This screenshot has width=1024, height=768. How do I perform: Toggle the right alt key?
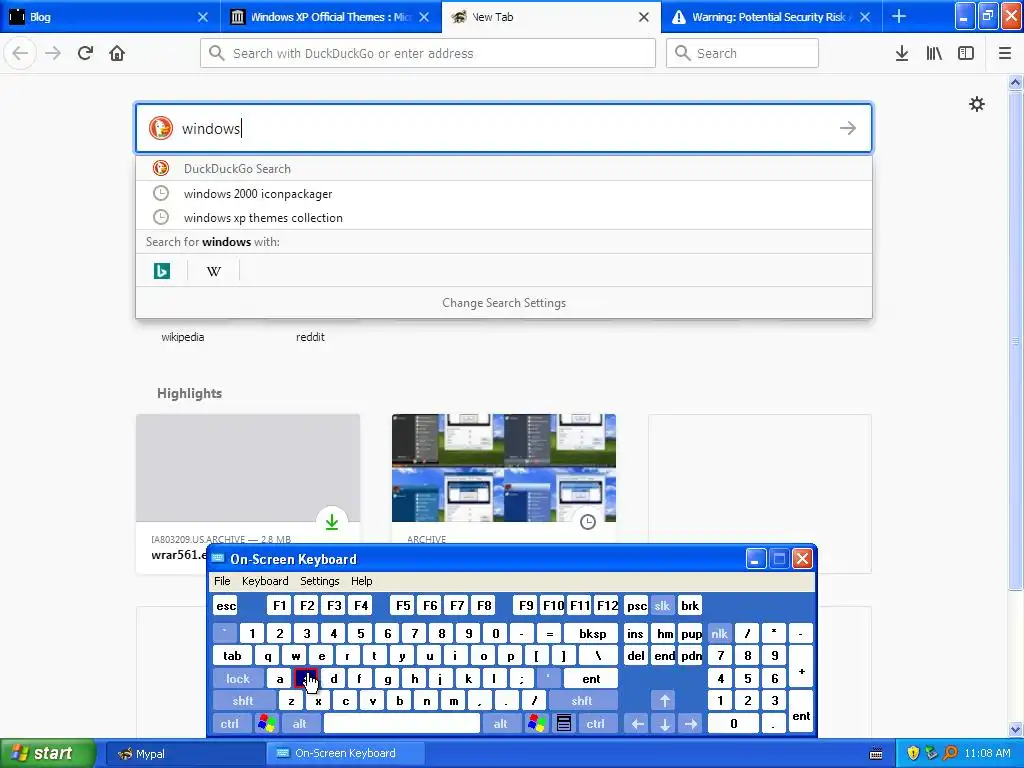(x=500, y=723)
